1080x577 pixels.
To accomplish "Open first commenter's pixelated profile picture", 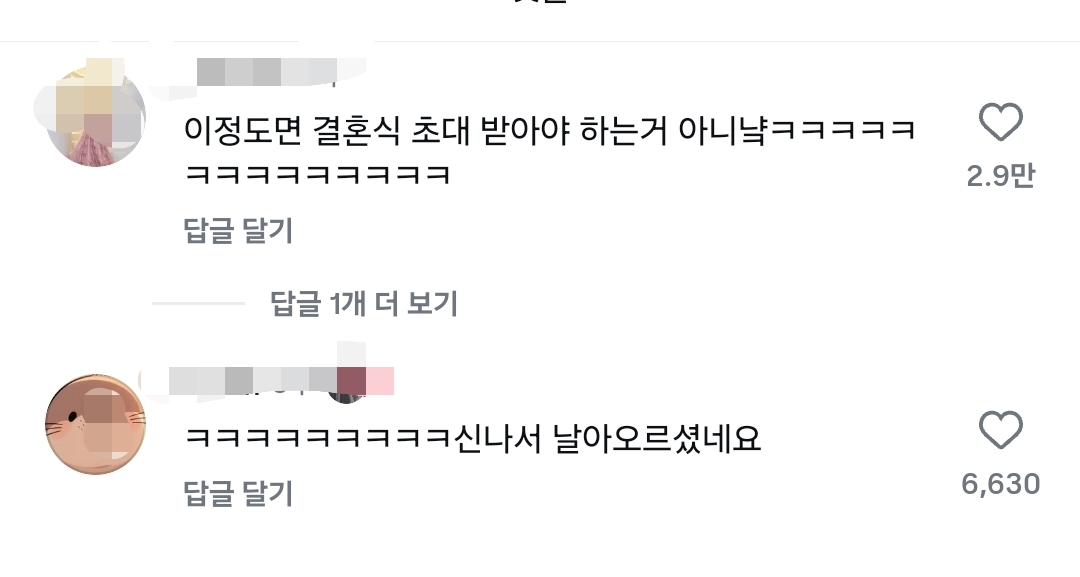I will [x=96, y=117].
